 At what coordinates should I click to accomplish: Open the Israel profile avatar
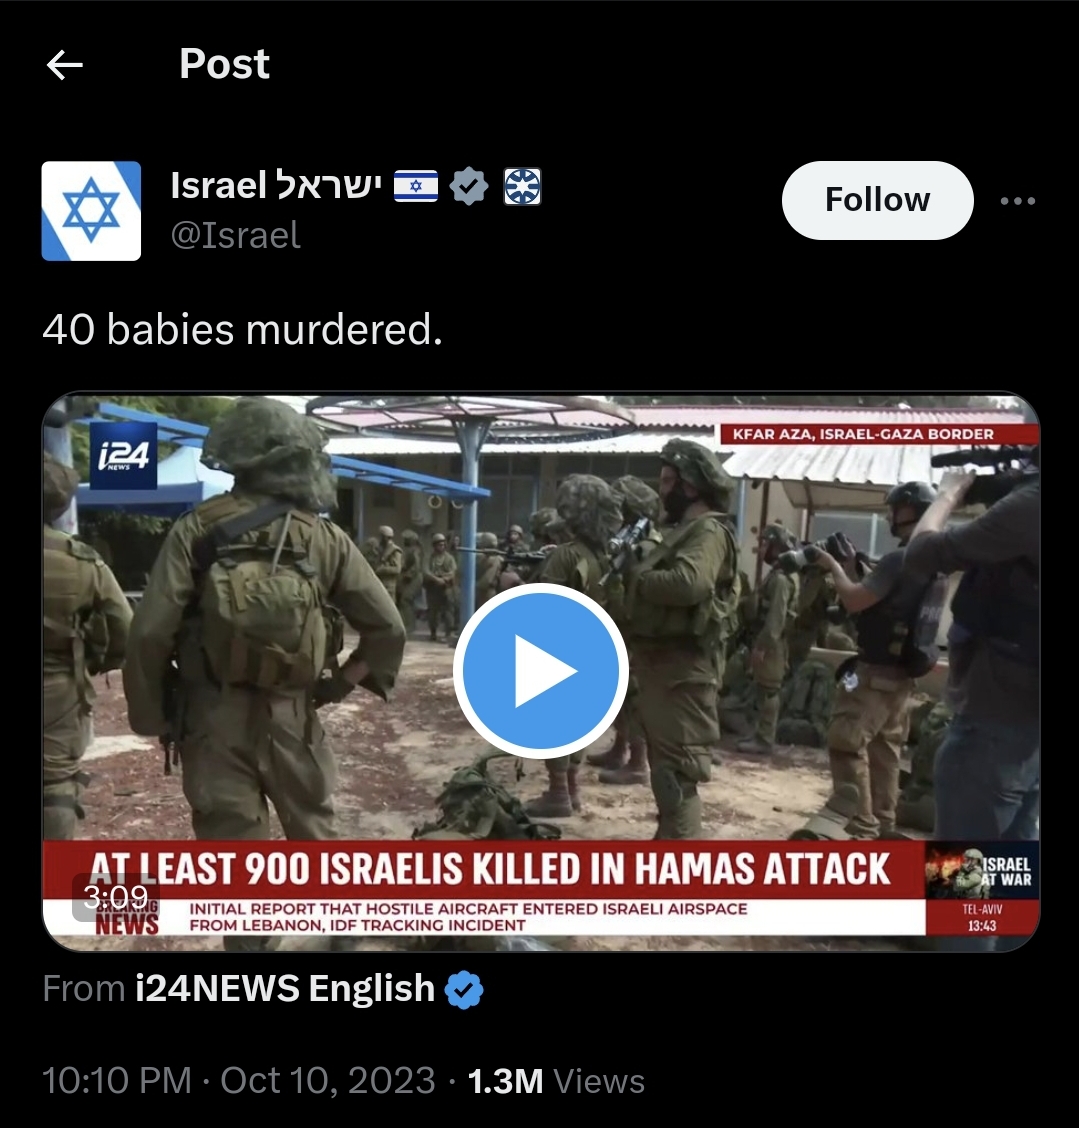coord(91,211)
